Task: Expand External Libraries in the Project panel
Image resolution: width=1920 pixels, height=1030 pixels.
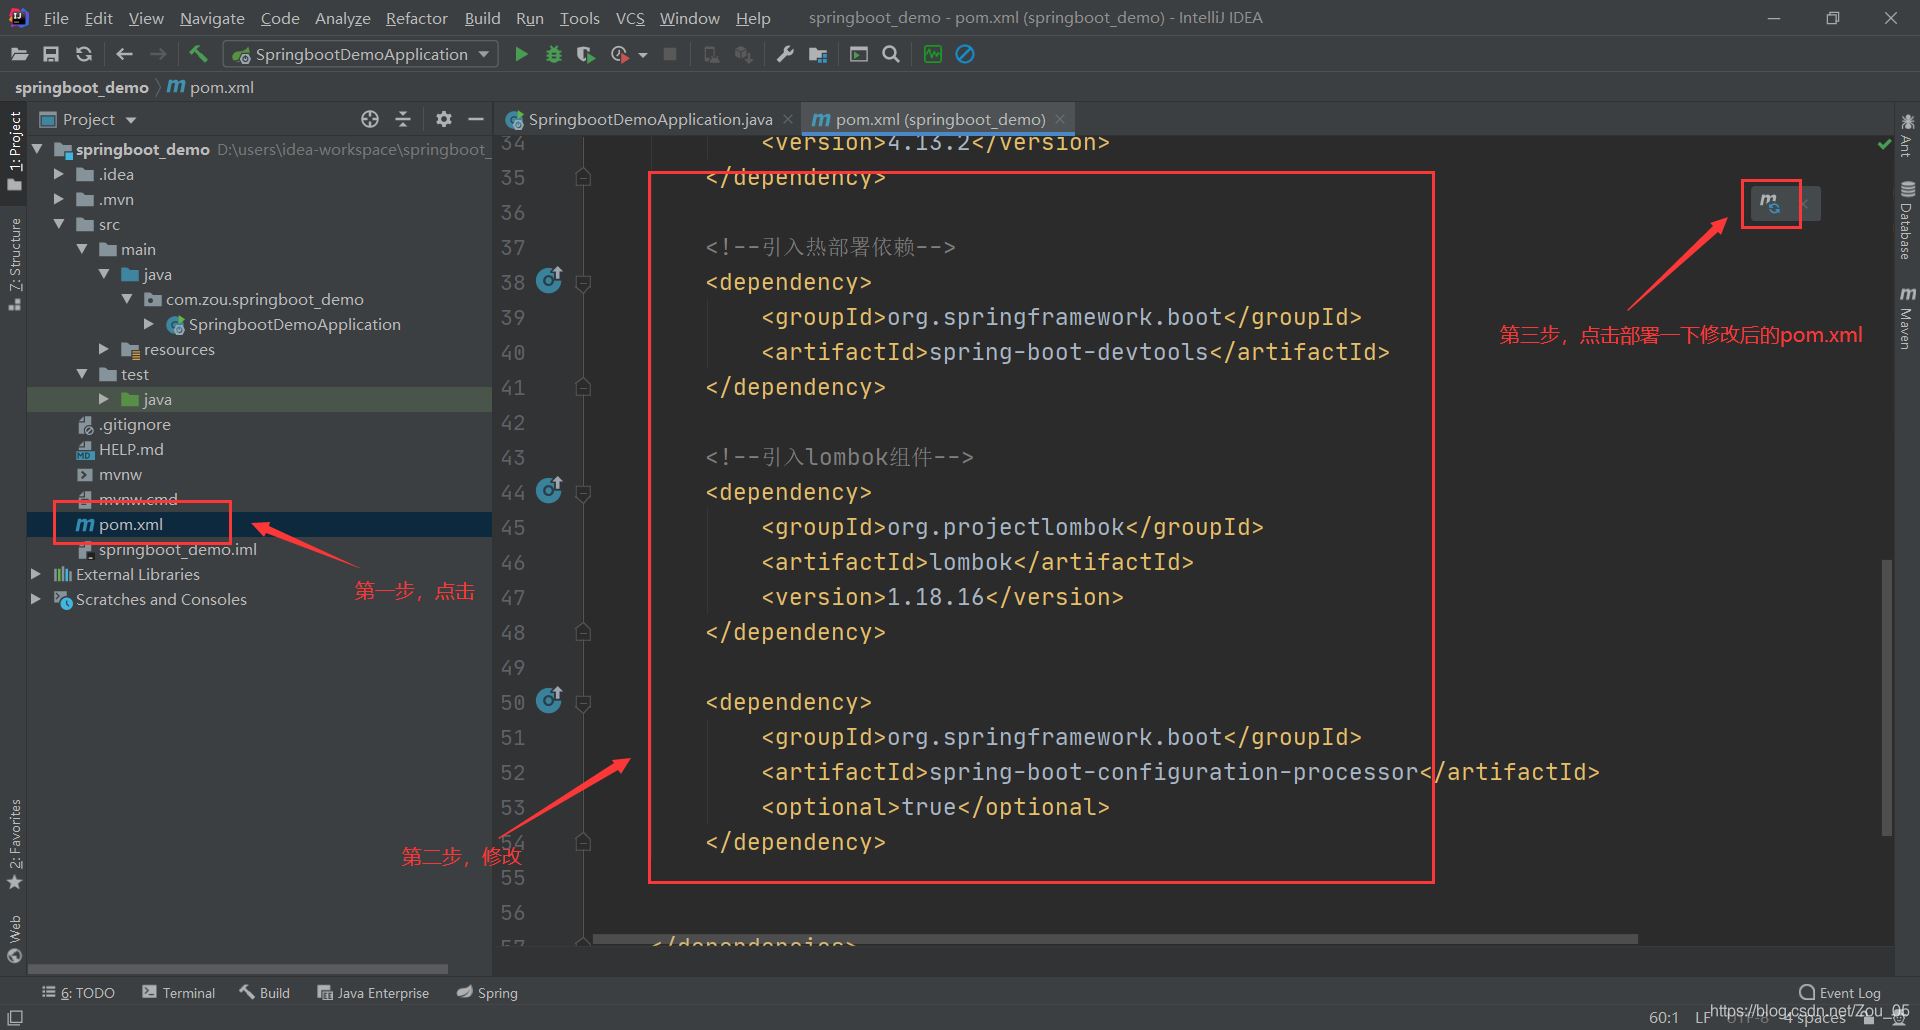Action: point(37,574)
